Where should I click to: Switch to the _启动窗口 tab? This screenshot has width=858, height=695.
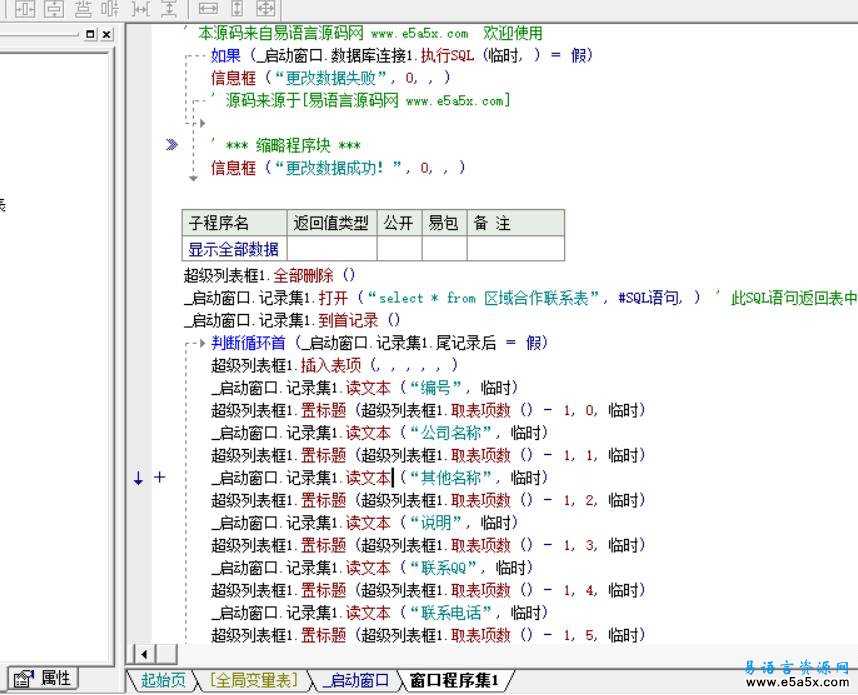click(x=356, y=680)
